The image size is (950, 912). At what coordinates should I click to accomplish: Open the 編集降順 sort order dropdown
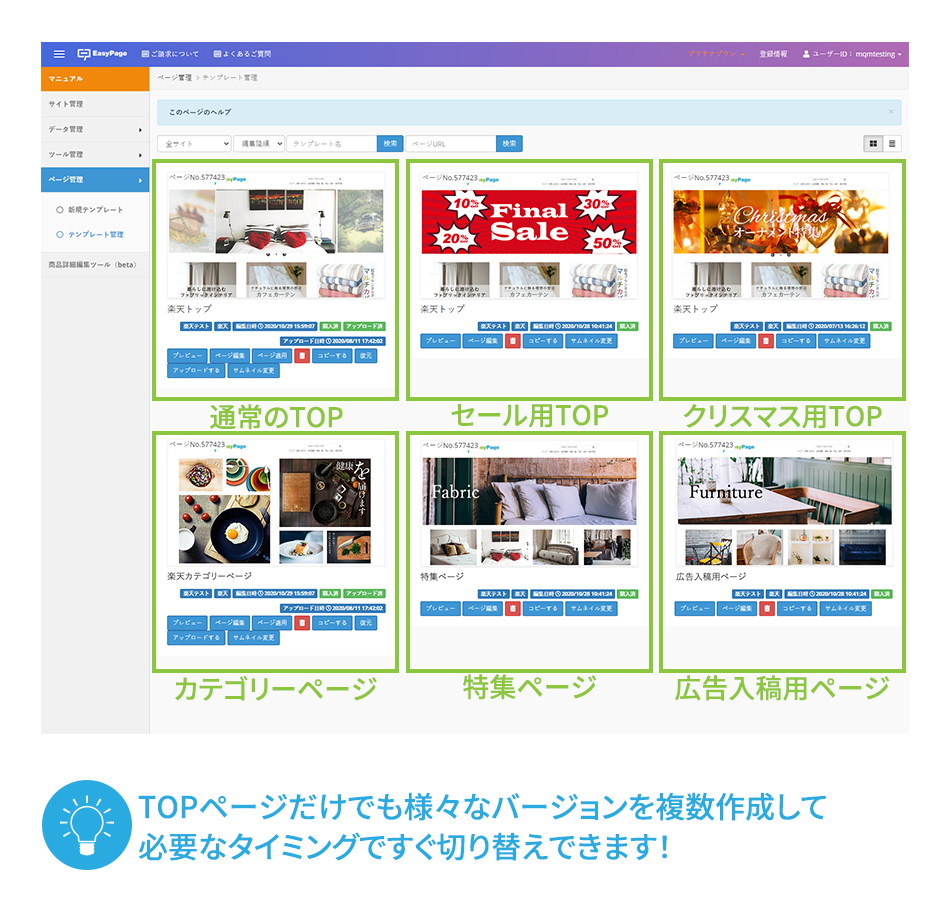[259, 144]
